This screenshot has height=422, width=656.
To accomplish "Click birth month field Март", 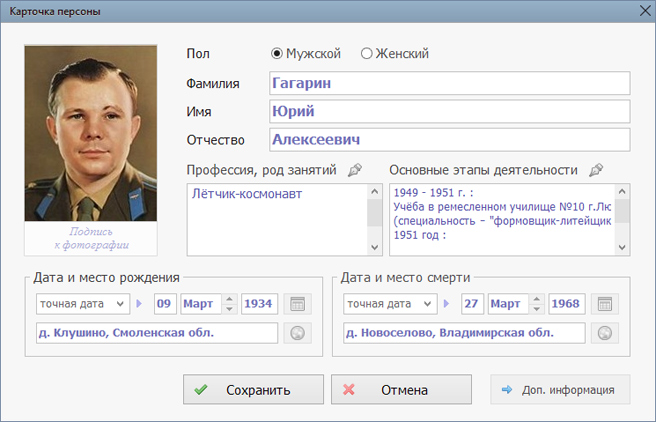I will [200, 304].
